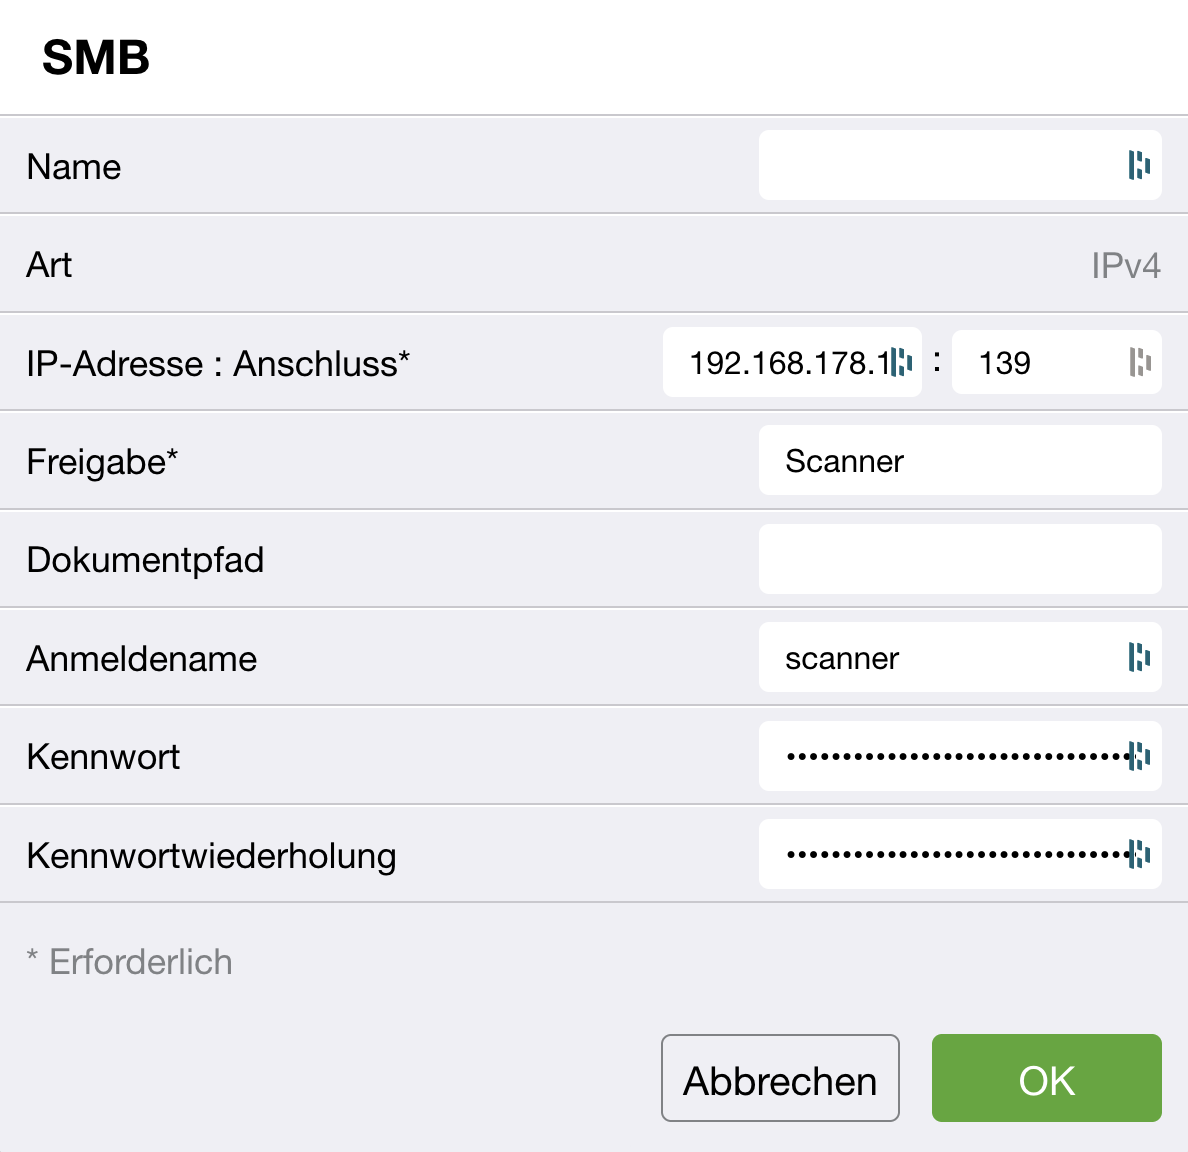Click the SMB dialog heading
Image resolution: width=1188 pixels, height=1152 pixels.
(96, 58)
